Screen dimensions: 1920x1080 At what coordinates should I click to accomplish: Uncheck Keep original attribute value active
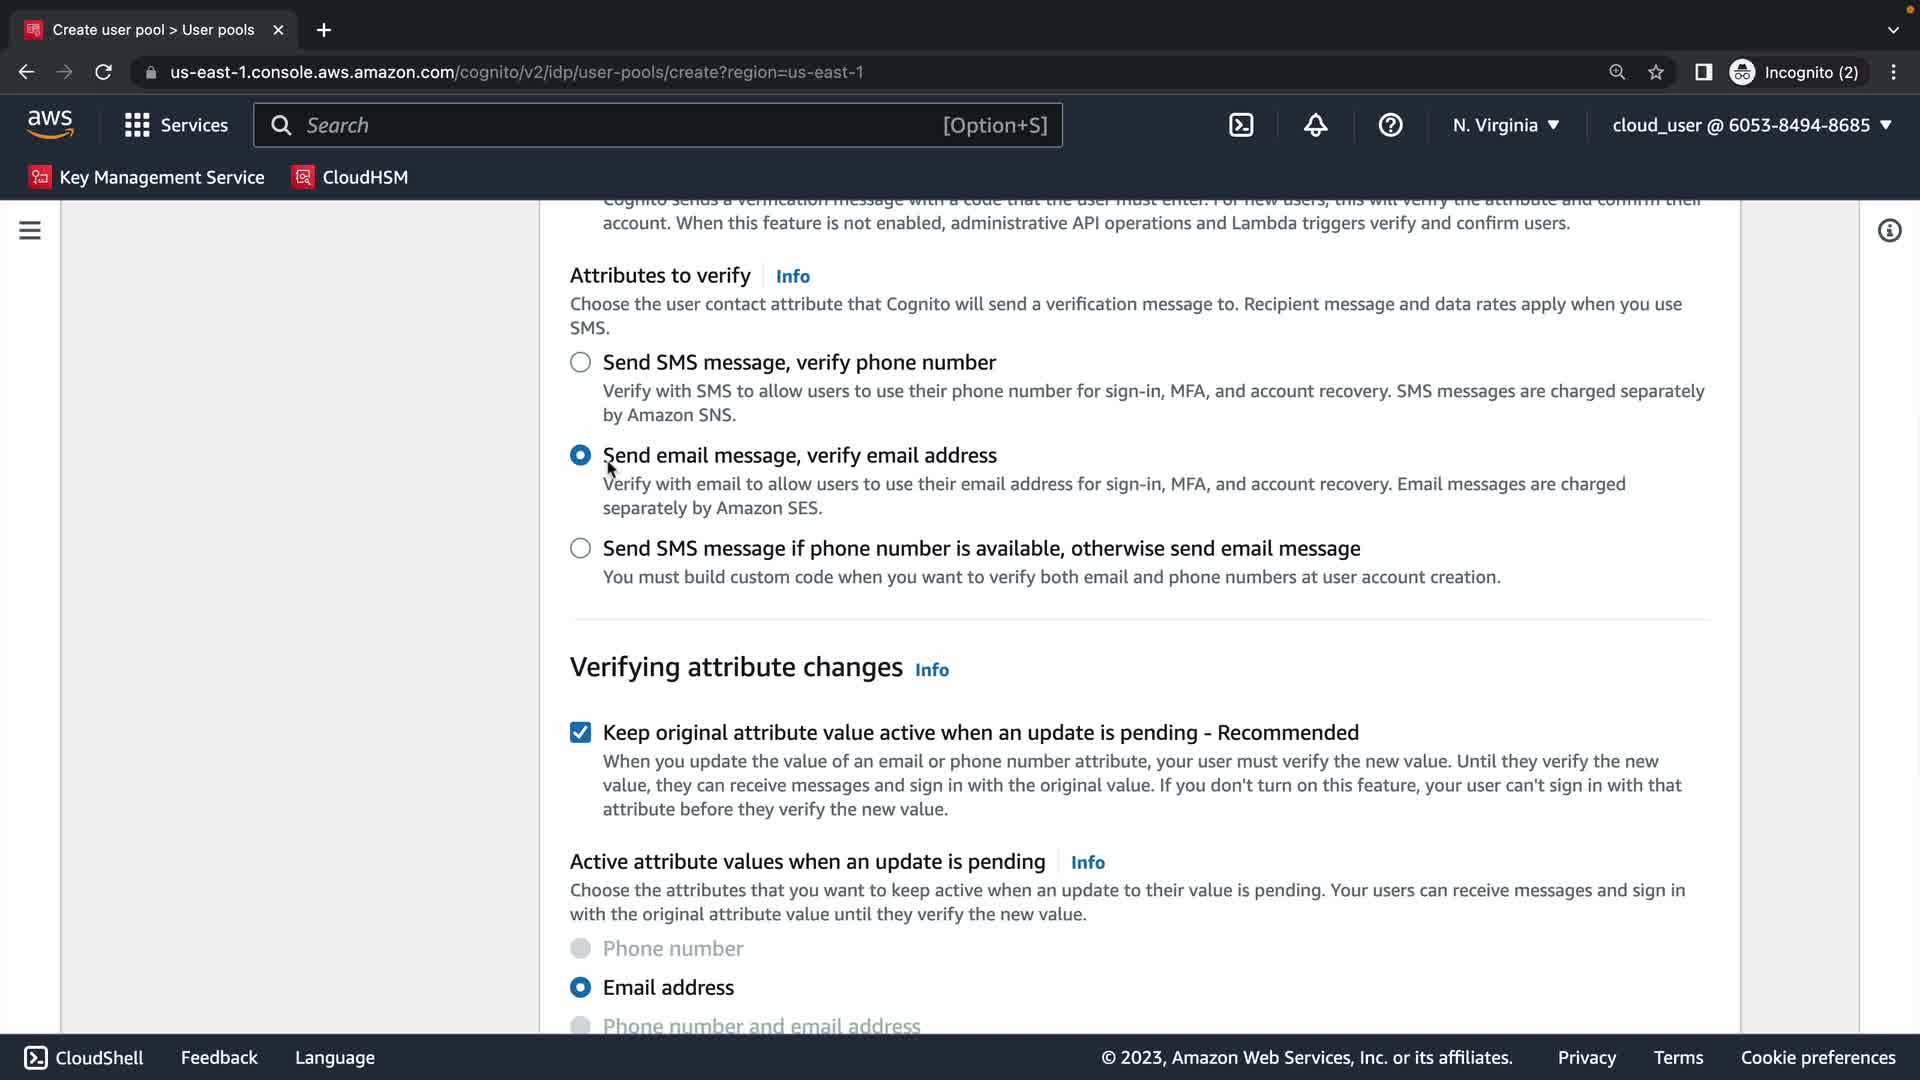point(580,733)
